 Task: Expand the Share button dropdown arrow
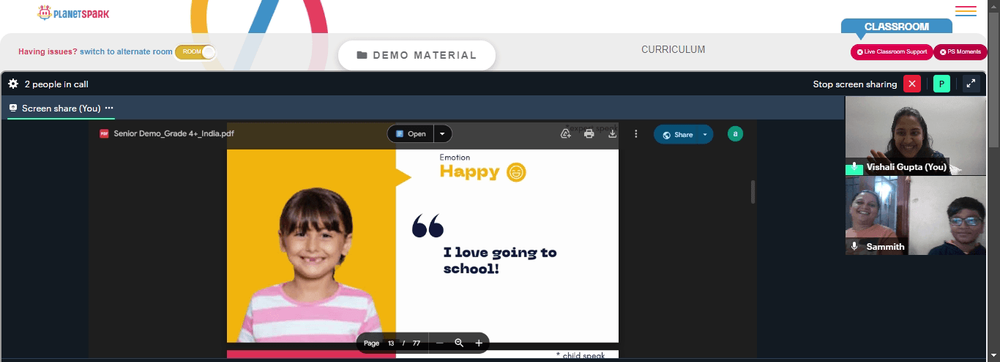point(705,134)
